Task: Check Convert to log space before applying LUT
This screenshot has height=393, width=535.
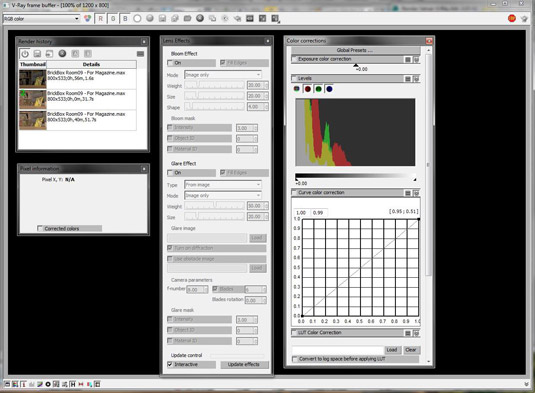Action: click(x=295, y=359)
